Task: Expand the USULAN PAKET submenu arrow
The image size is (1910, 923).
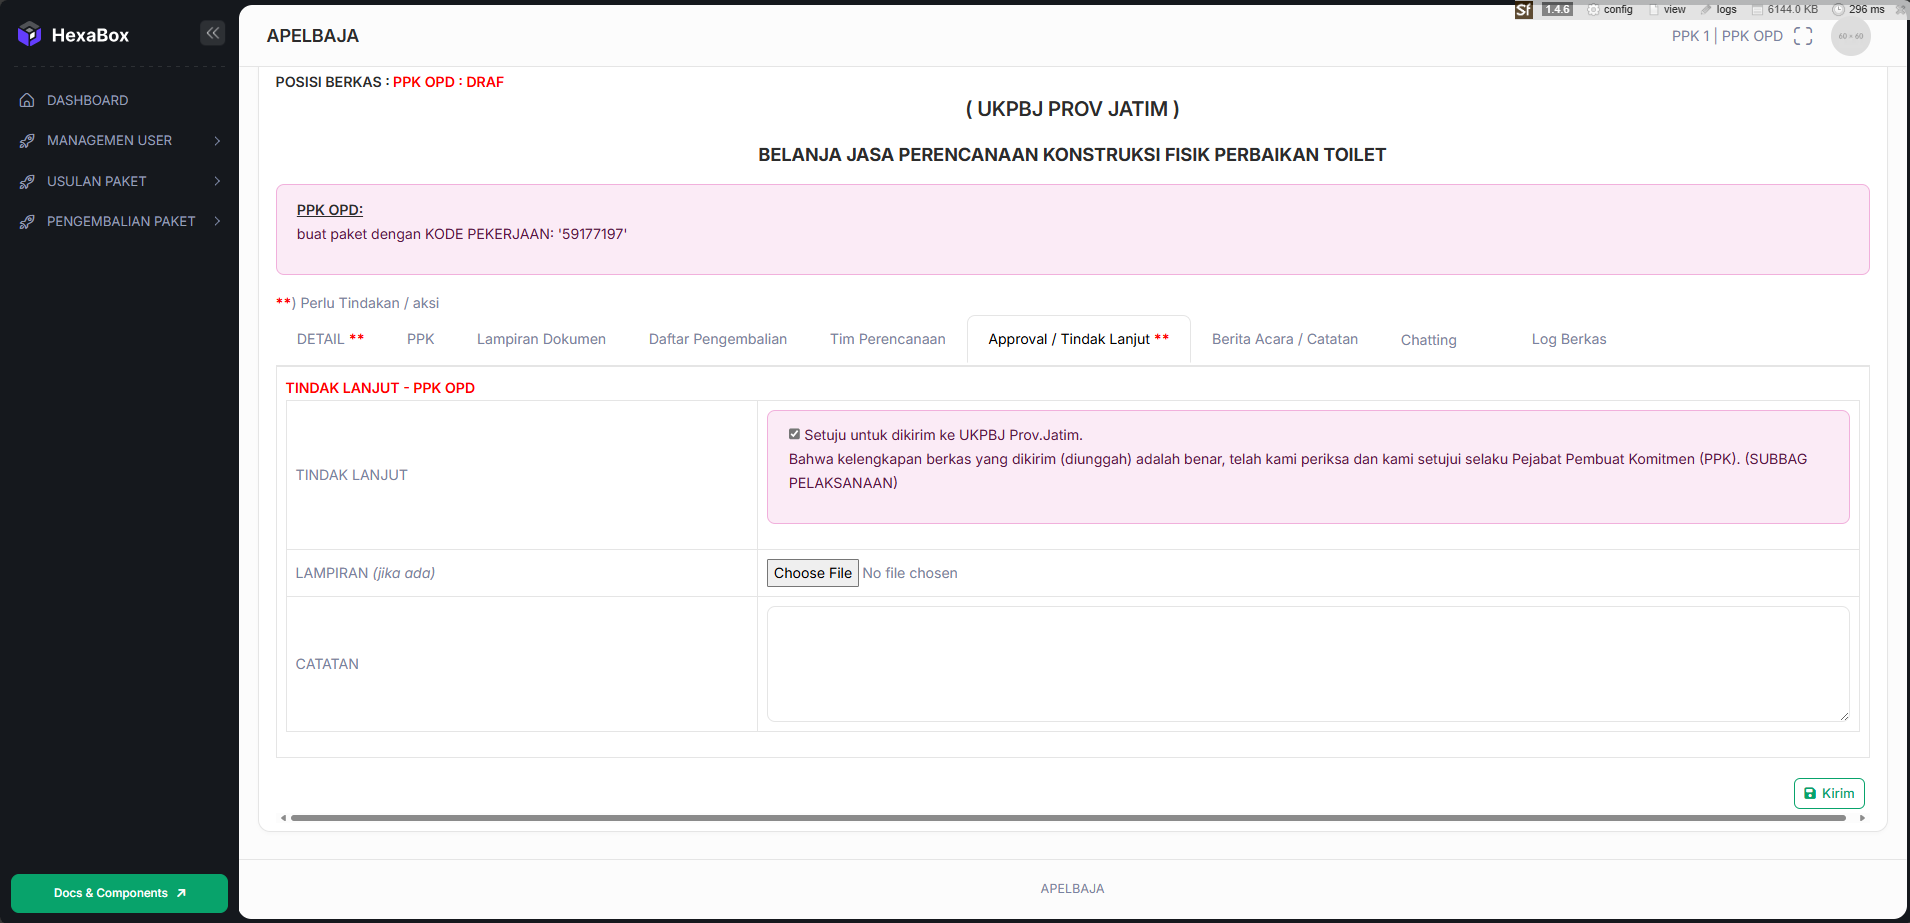Action: tap(217, 181)
